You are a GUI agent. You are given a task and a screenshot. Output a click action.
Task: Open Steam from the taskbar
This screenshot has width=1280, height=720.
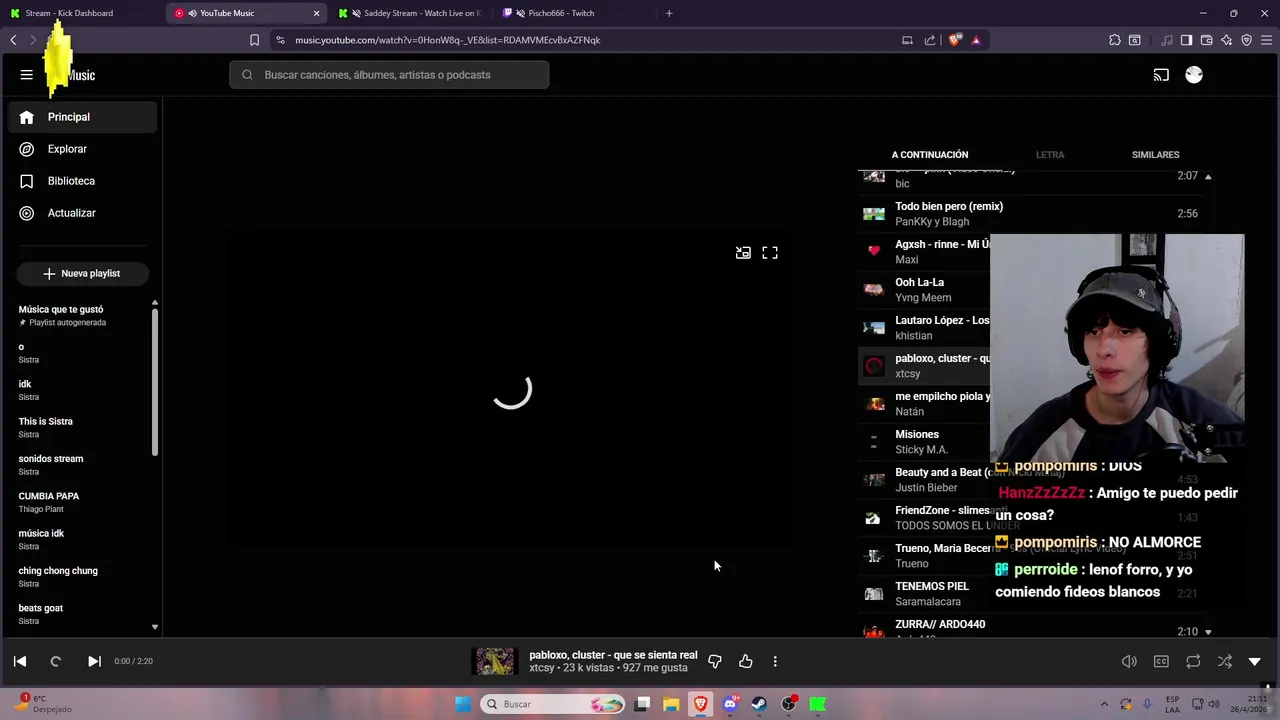tap(759, 704)
